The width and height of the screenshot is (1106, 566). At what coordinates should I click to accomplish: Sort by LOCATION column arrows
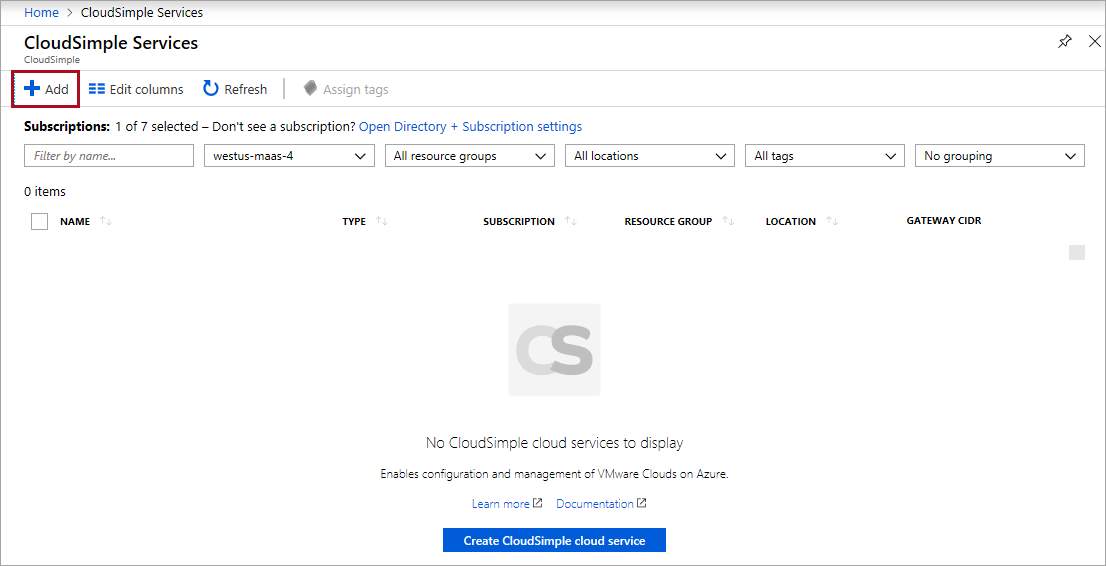(832, 222)
